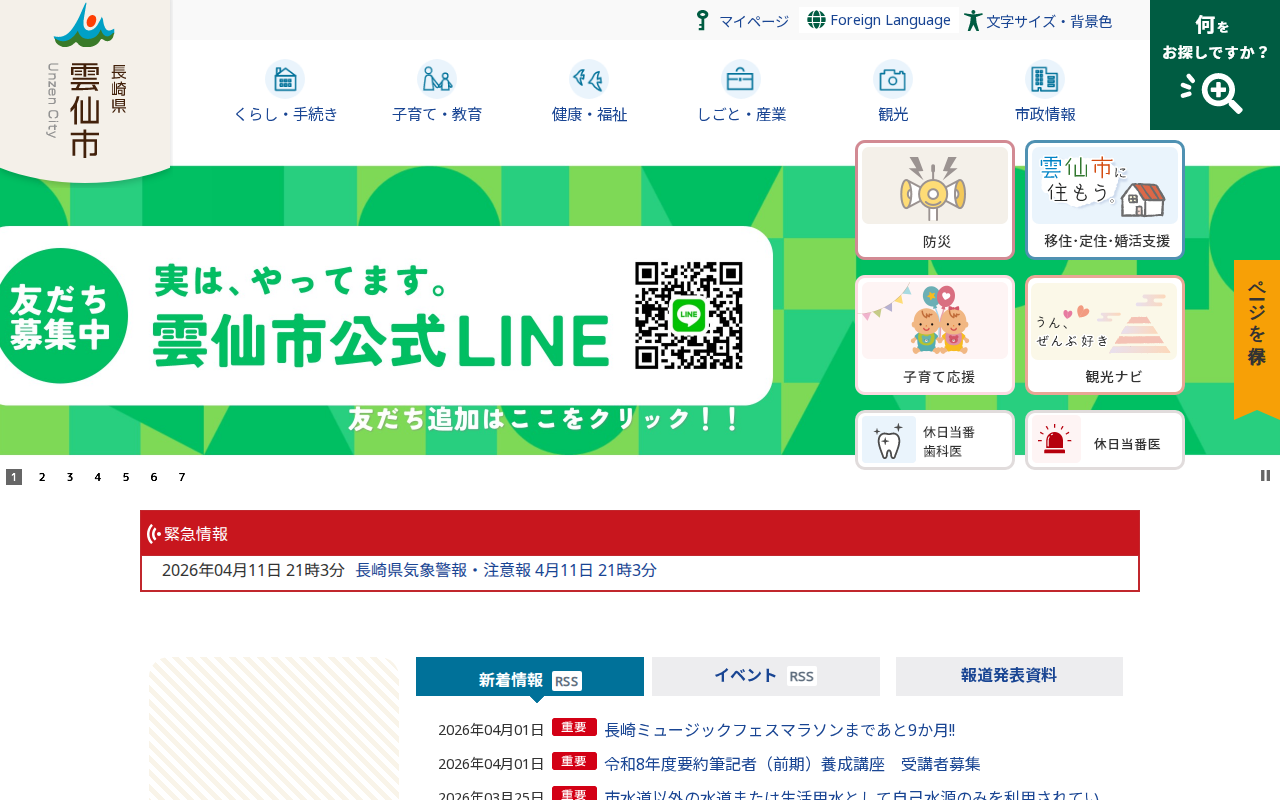
Task: Open the 移住・定住・婚活支援 tile
Action: (1105, 200)
